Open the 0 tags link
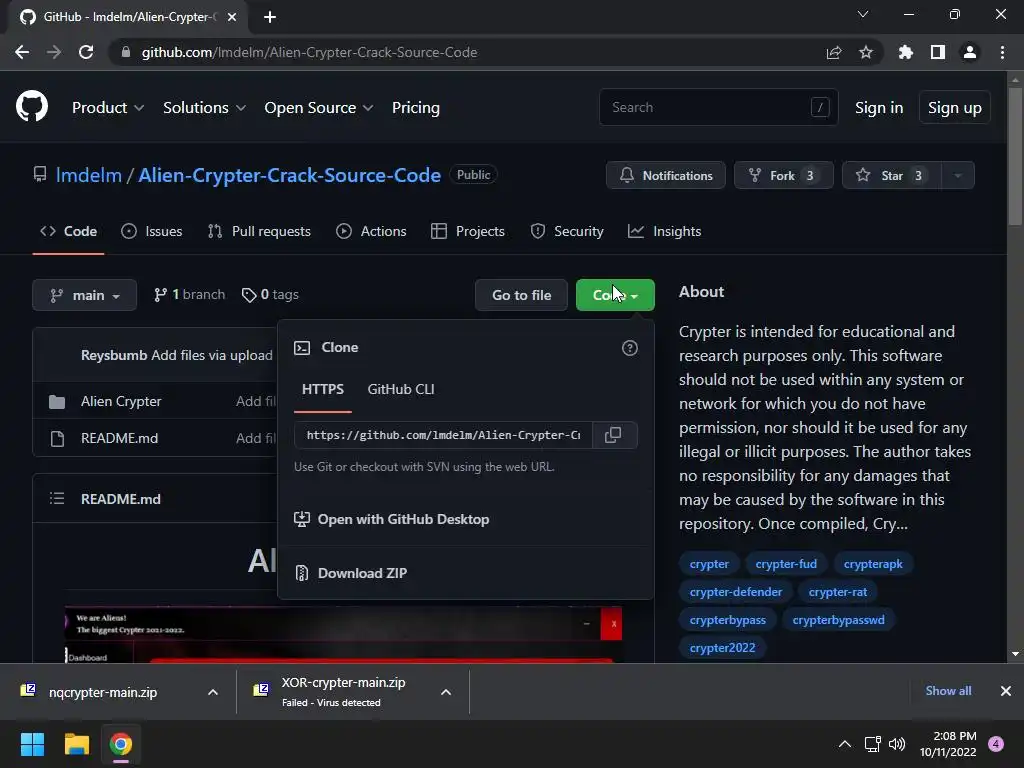 coord(270,295)
